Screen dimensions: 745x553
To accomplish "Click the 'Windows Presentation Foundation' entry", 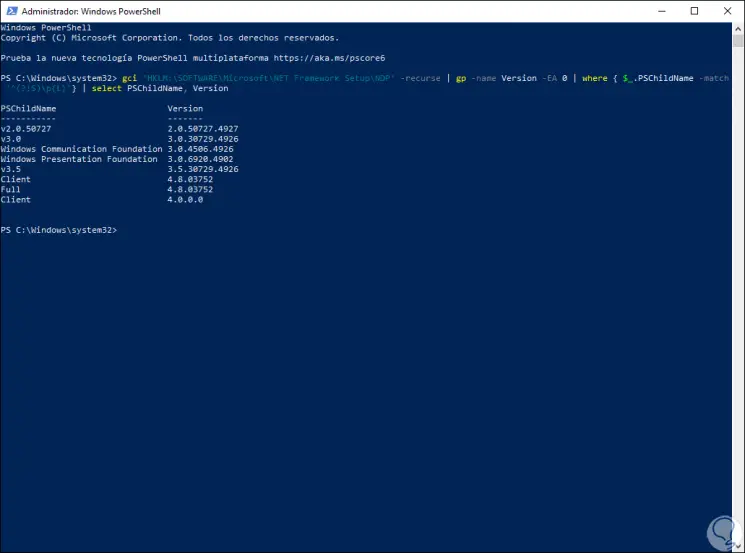I will (79, 159).
